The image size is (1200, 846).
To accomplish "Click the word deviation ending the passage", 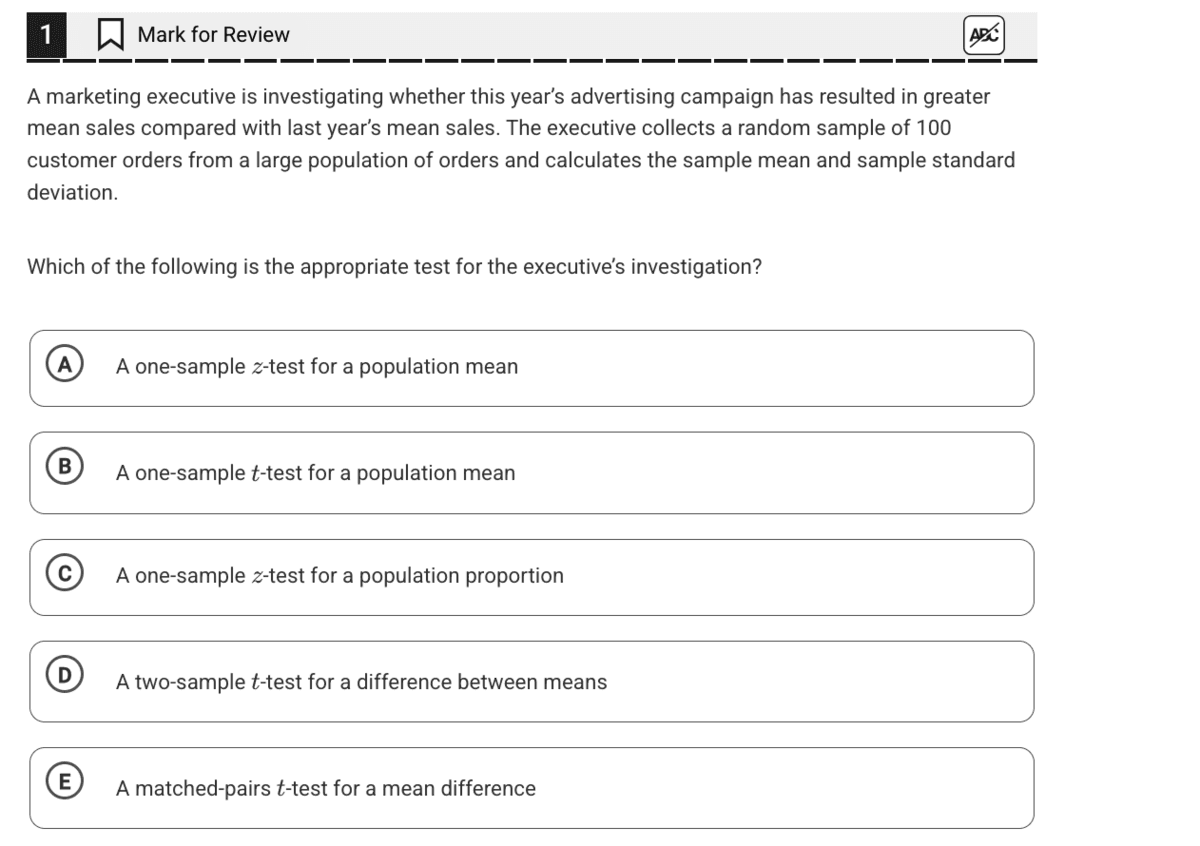I will pos(72,192).
